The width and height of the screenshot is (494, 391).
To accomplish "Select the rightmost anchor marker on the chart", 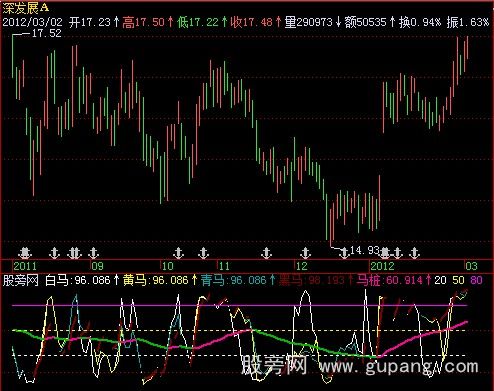I will [414, 253].
